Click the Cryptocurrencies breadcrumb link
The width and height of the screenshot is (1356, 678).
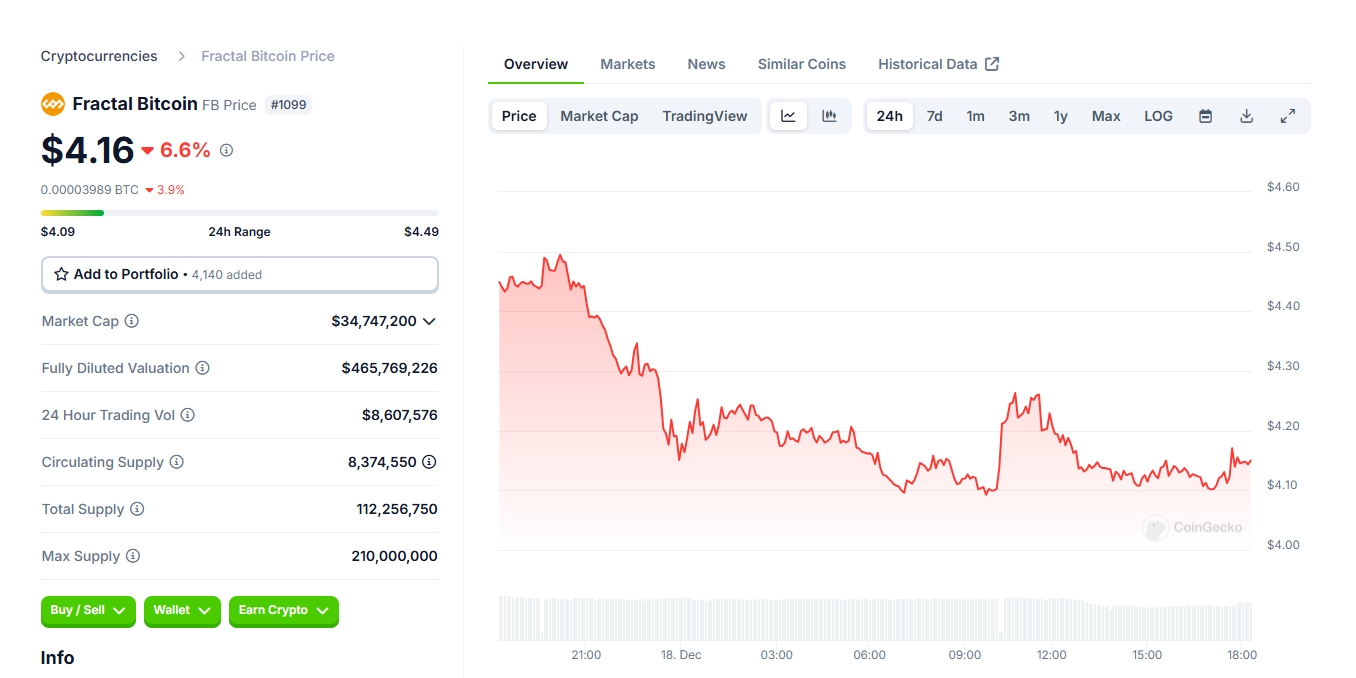[98, 56]
